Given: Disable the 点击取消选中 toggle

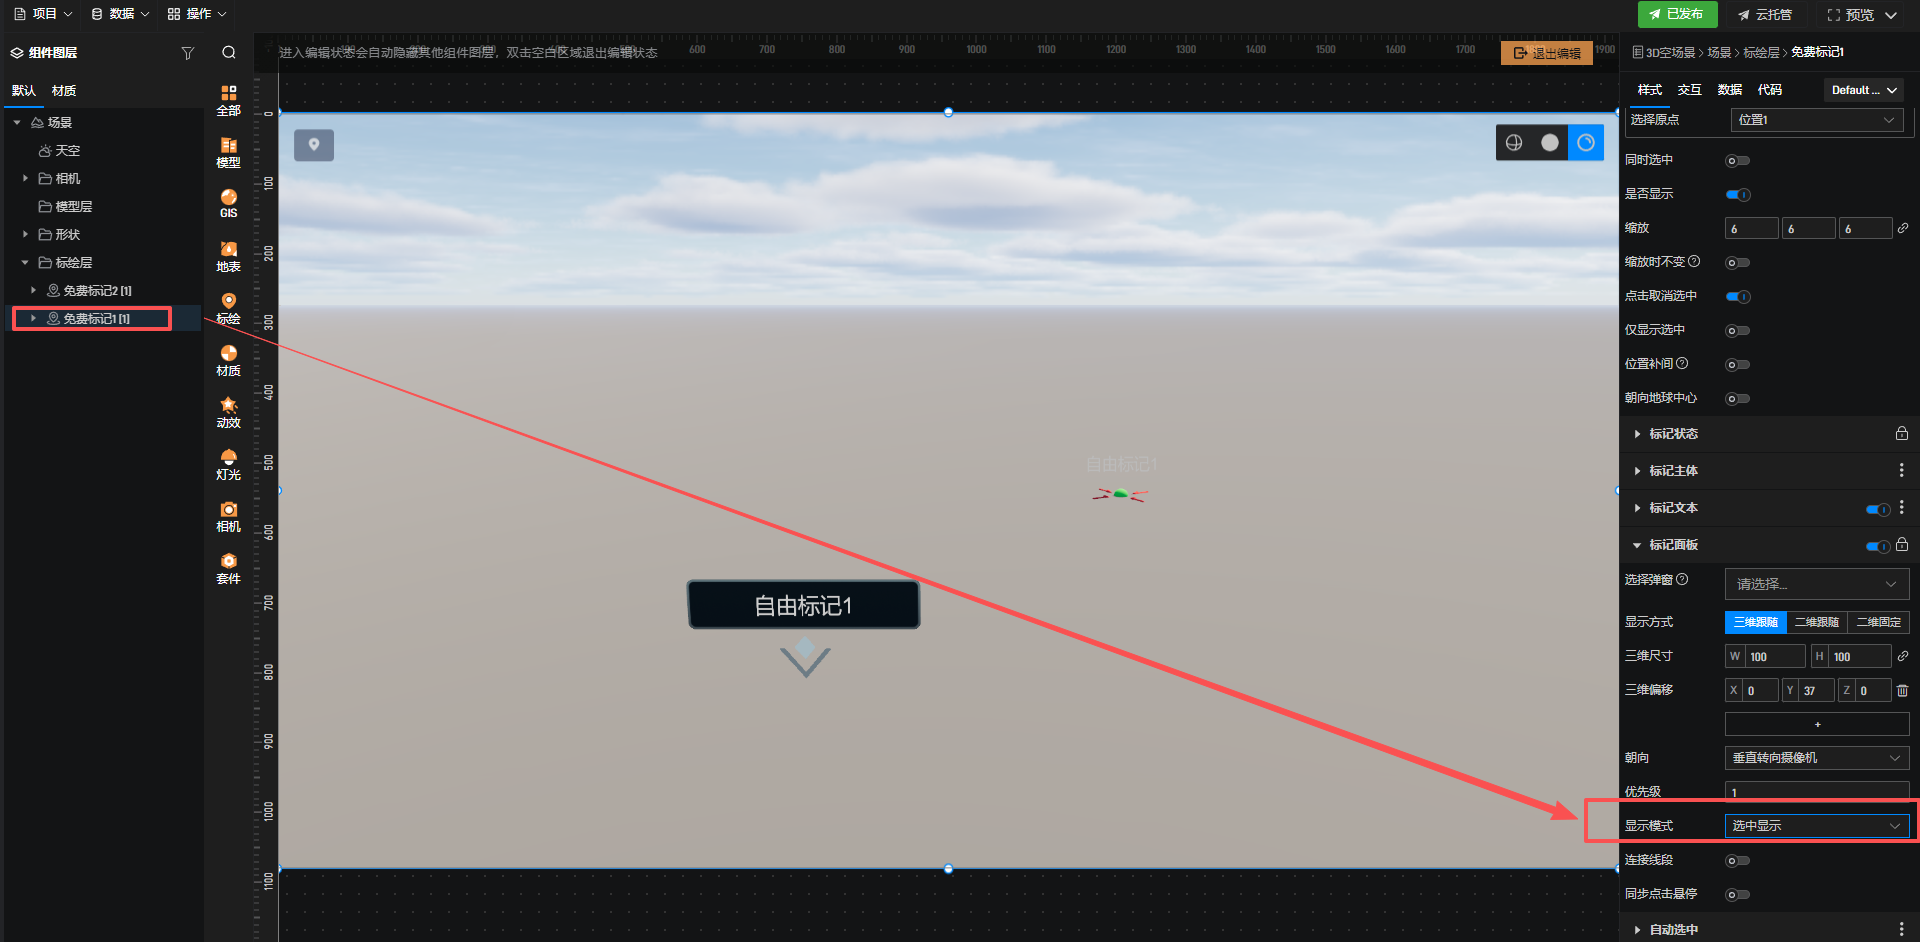Looking at the screenshot, I should (x=1738, y=297).
